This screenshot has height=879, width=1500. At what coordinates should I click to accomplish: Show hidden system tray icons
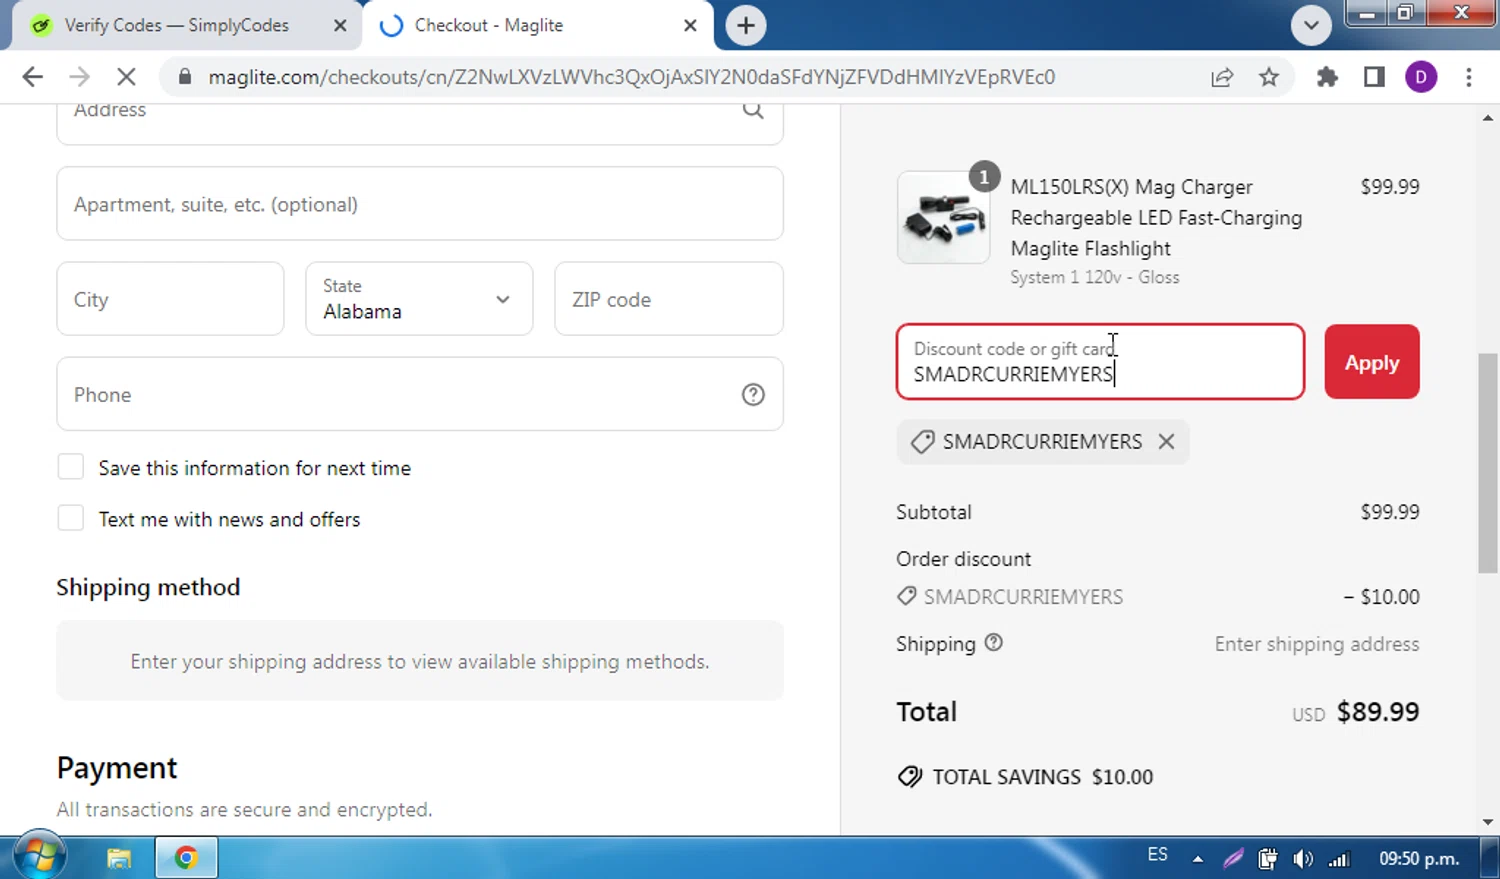pyautogui.click(x=1197, y=858)
